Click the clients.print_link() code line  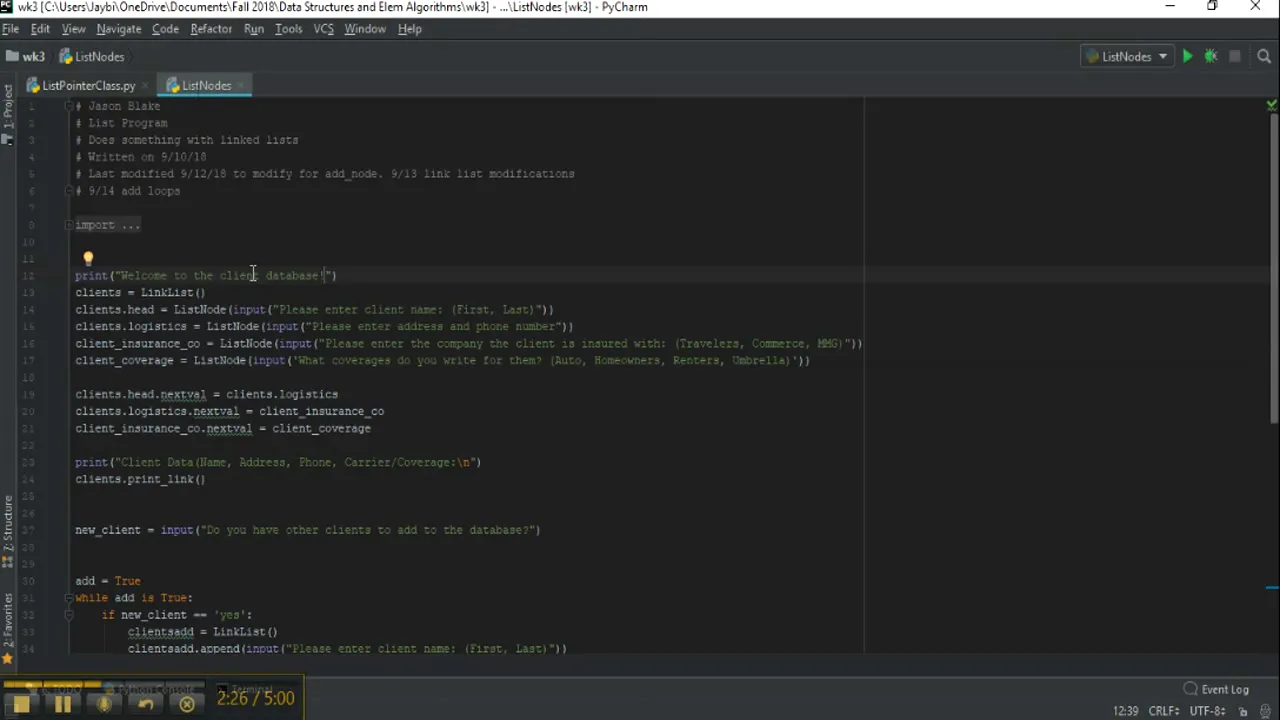(140, 479)
